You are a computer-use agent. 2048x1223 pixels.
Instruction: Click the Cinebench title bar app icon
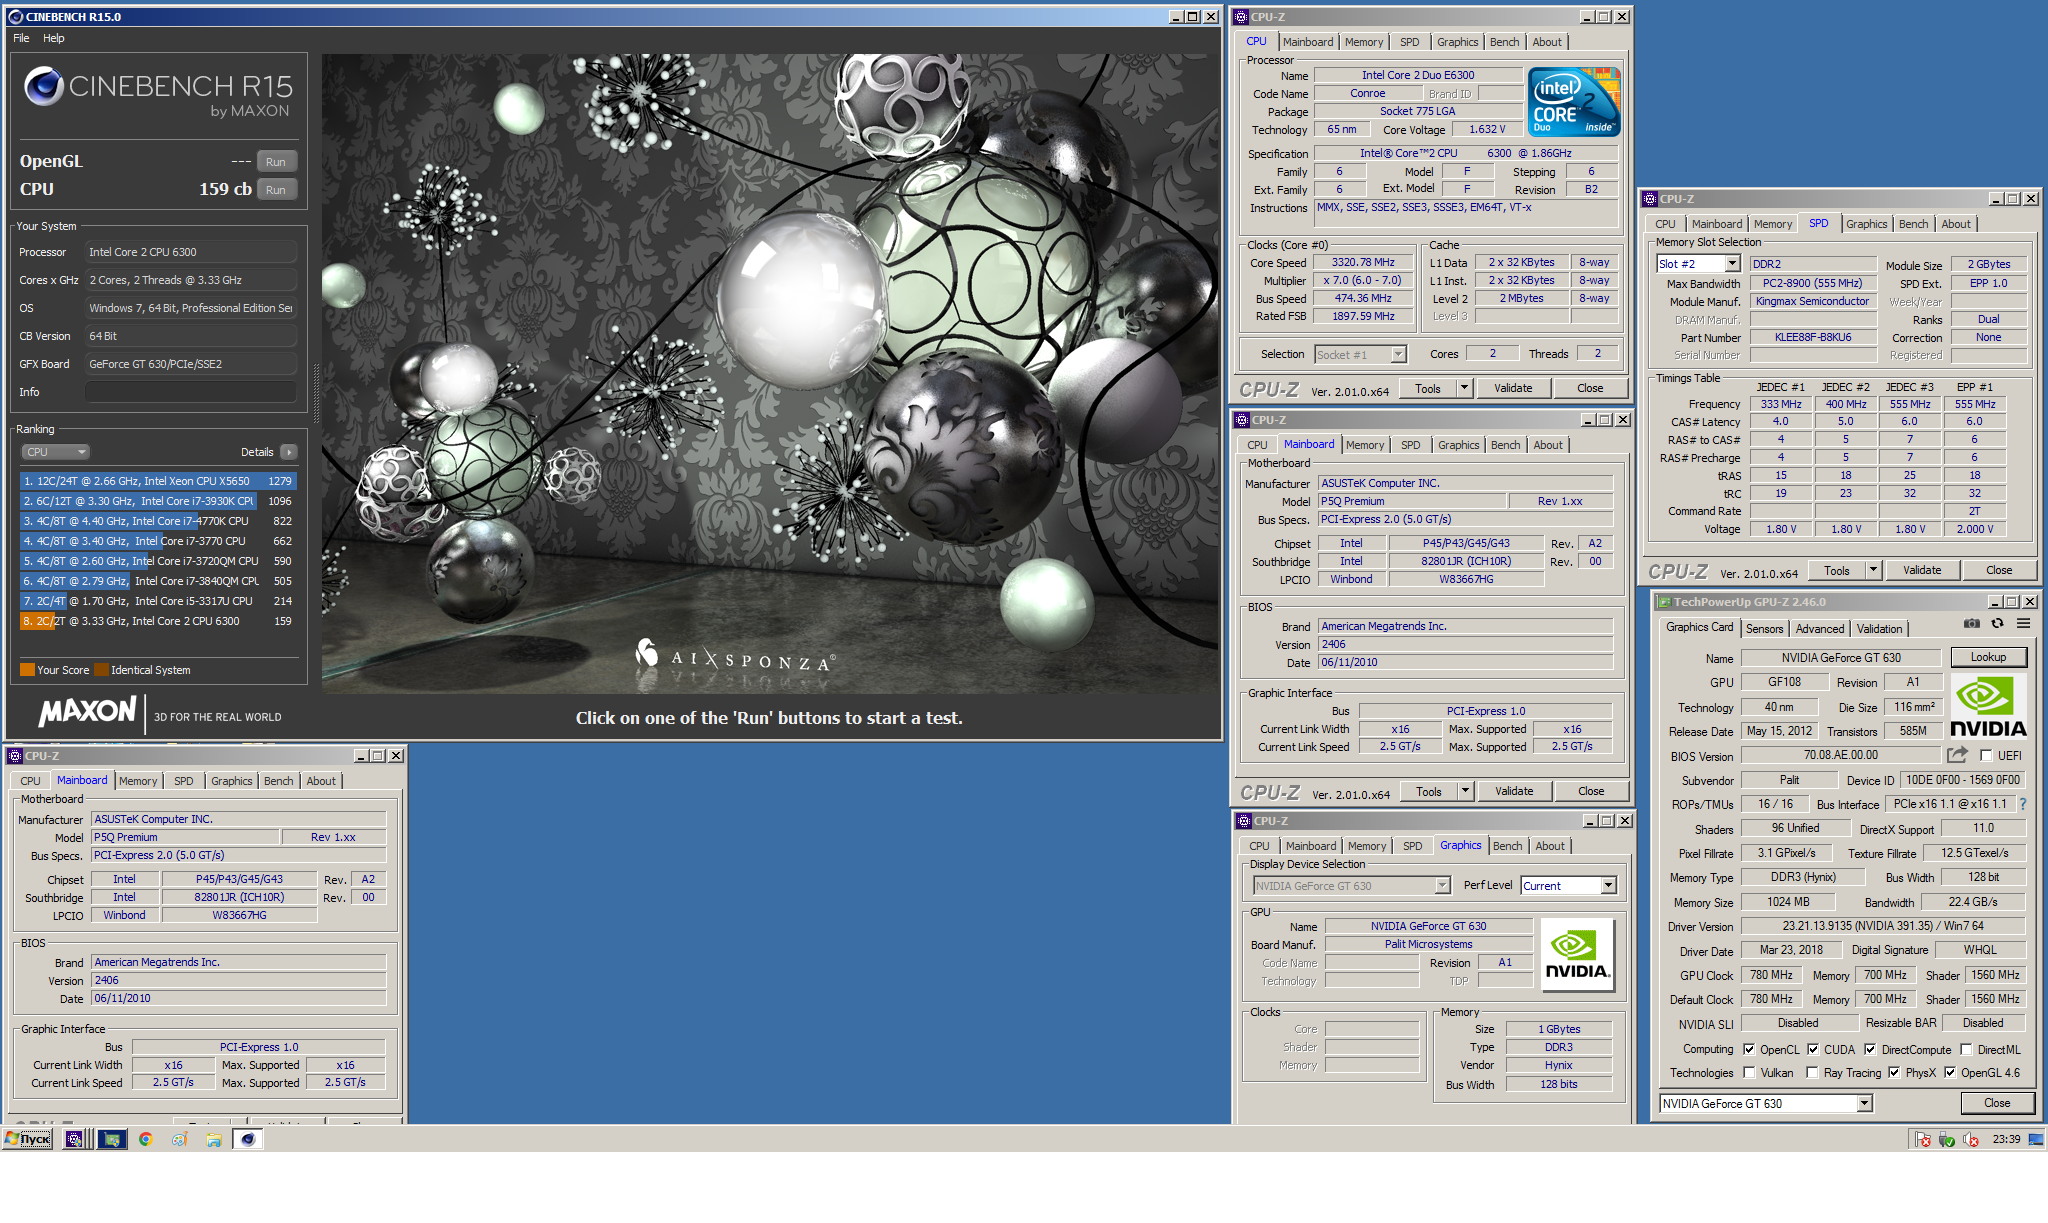pos(14,17)
